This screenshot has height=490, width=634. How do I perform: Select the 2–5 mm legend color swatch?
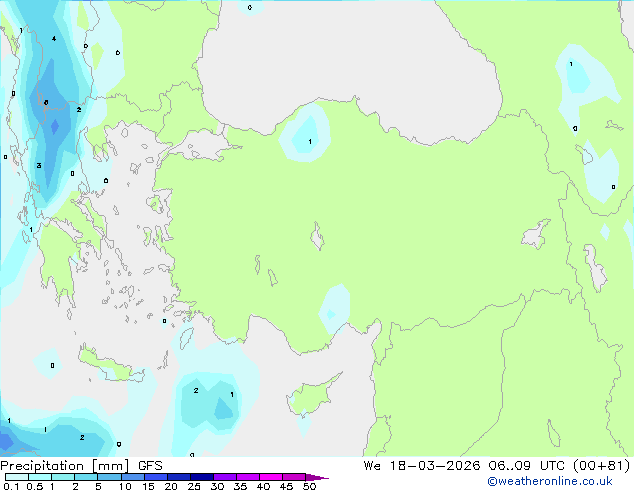coord(86,477)
